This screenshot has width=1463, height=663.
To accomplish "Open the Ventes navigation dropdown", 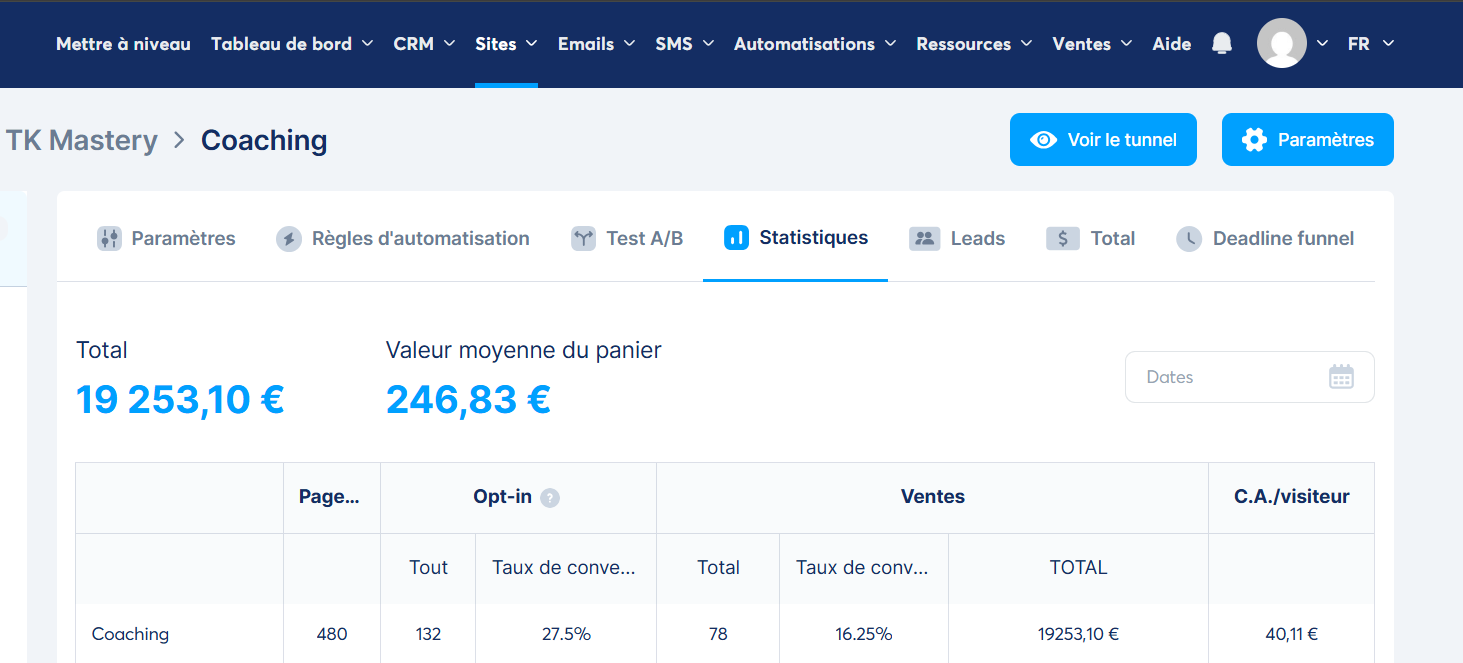I will pos(1091,44).
